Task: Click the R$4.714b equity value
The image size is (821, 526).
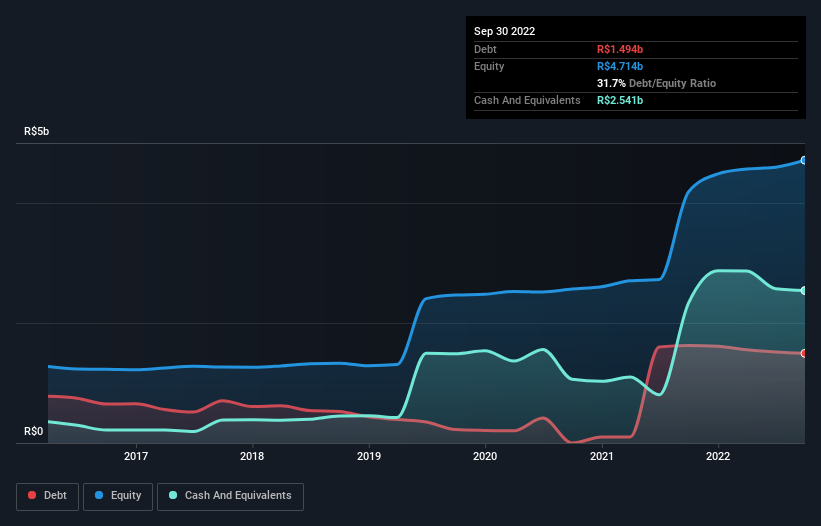Action: (x=620, y=66)
